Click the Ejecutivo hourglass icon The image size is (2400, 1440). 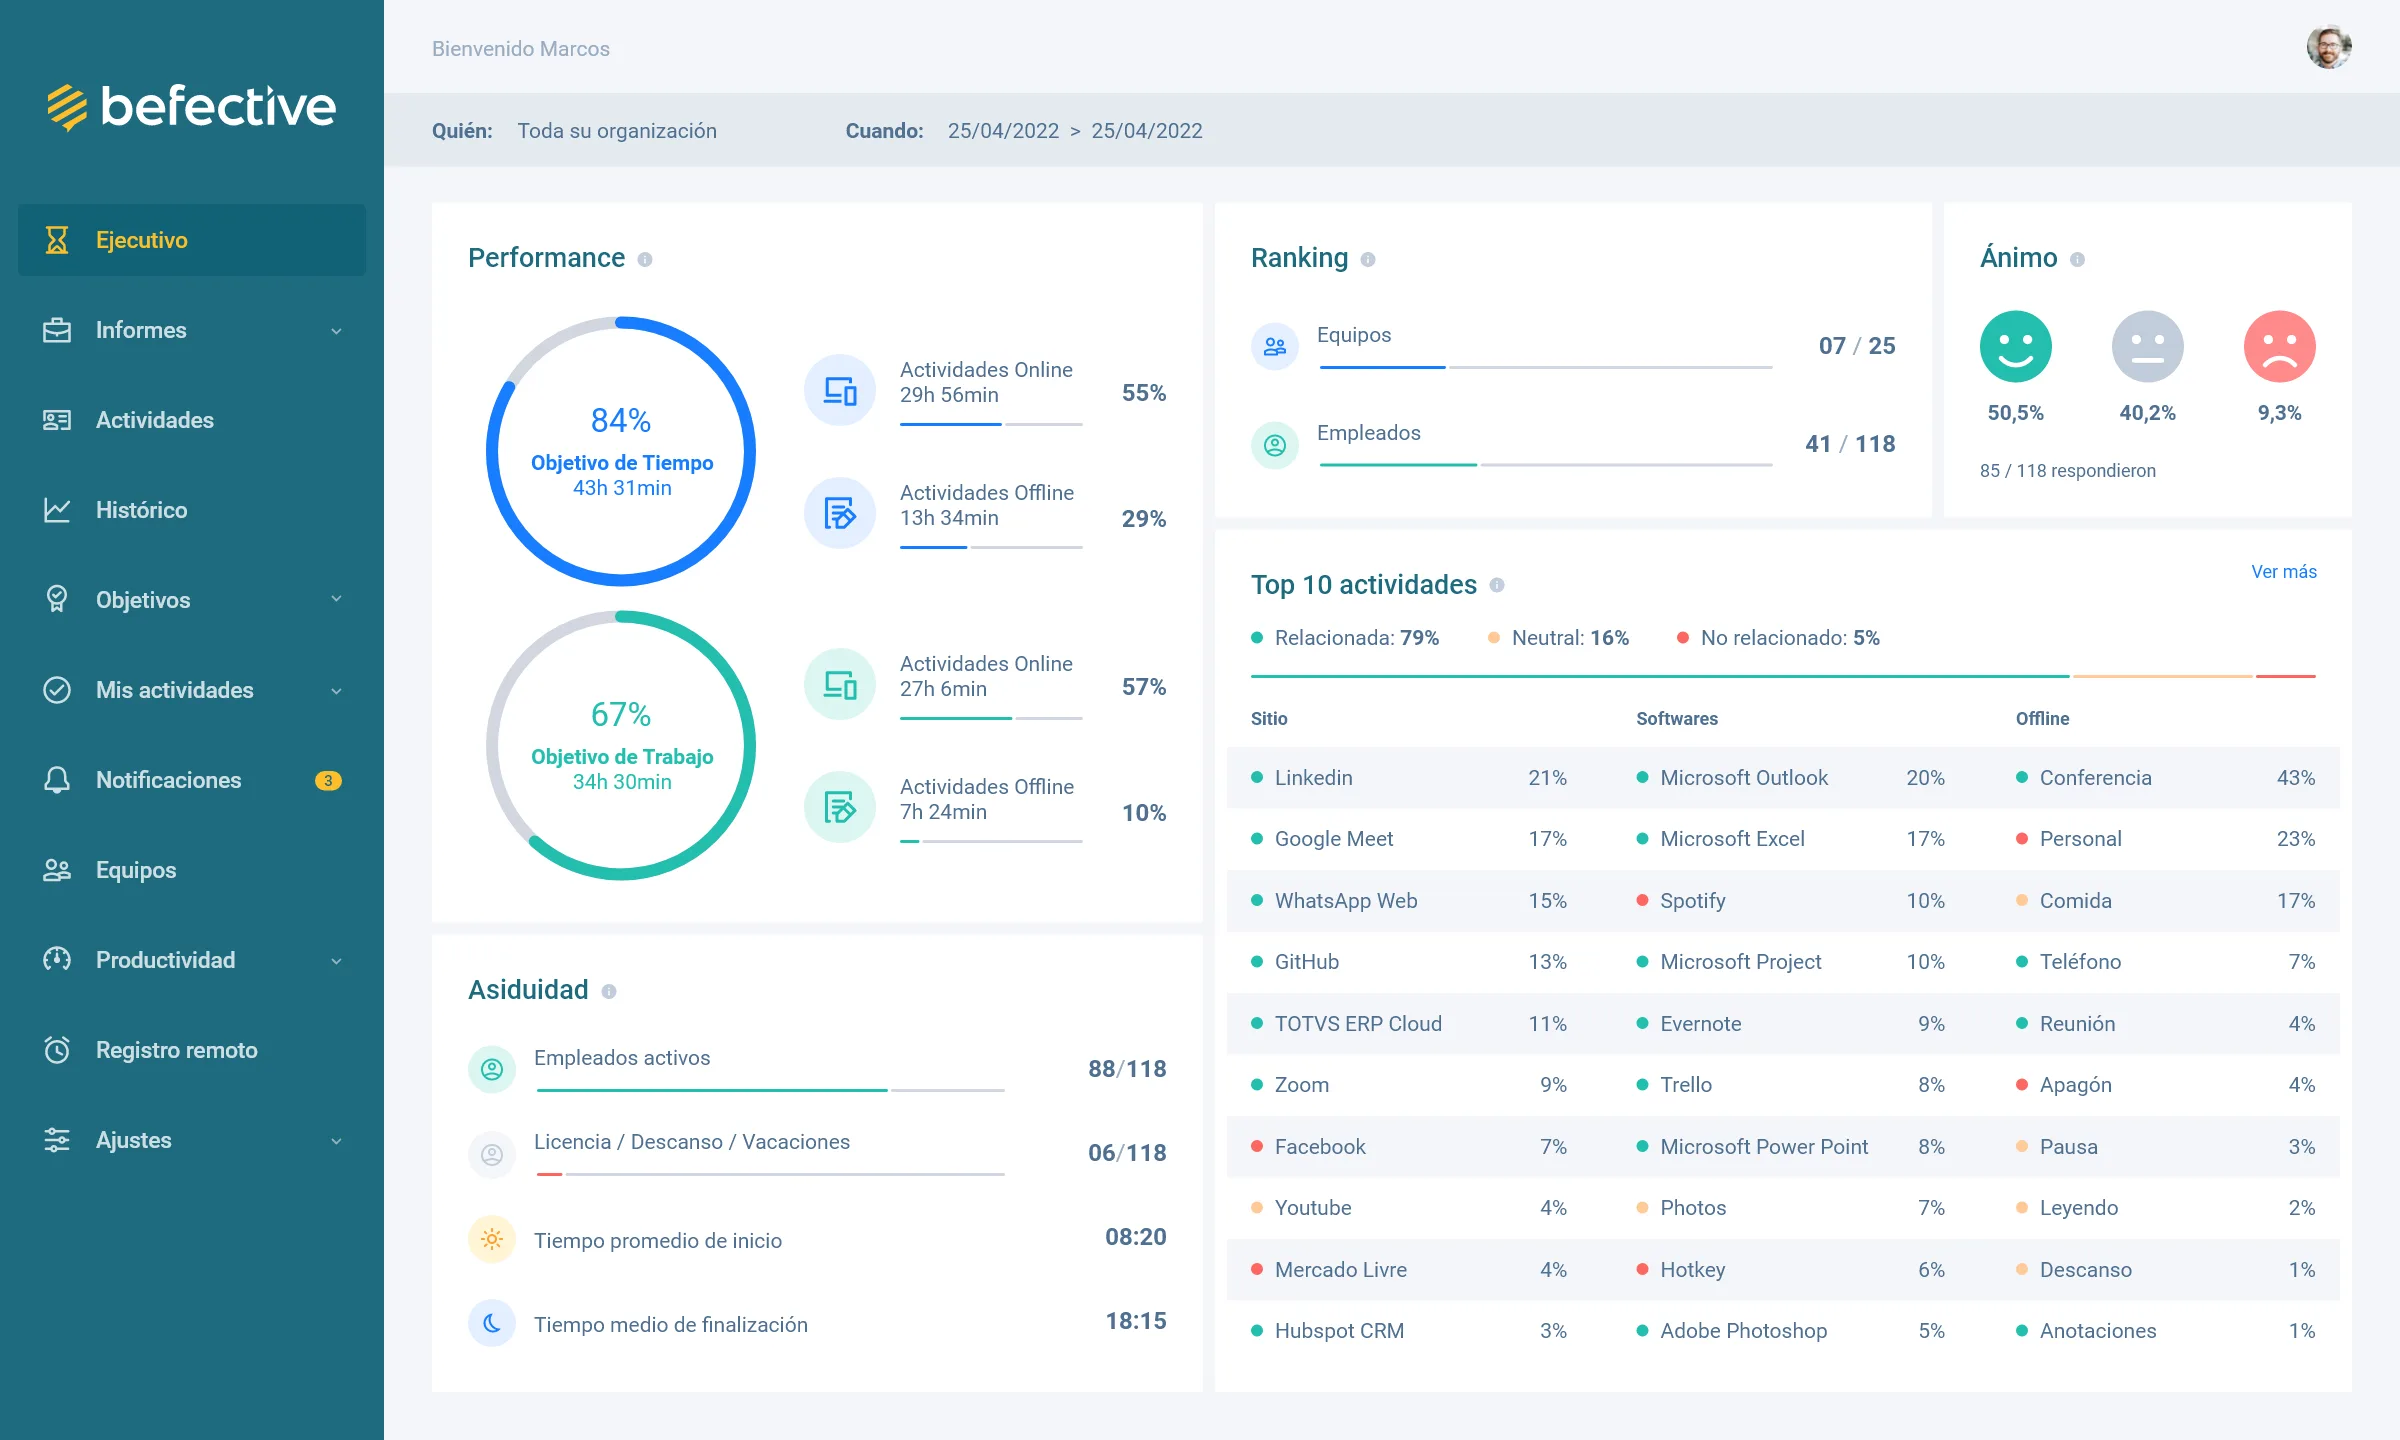pos(57,240)
